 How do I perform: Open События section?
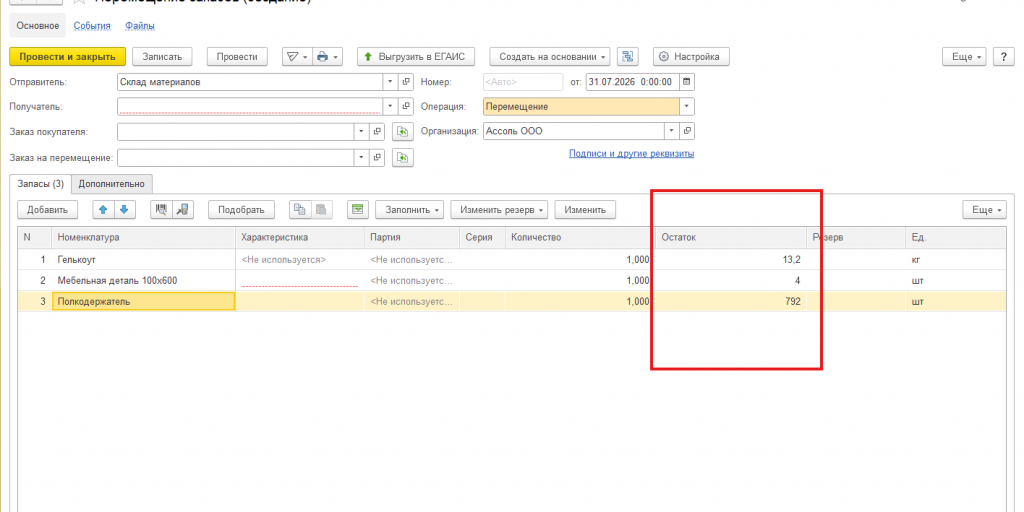(92, 25)
